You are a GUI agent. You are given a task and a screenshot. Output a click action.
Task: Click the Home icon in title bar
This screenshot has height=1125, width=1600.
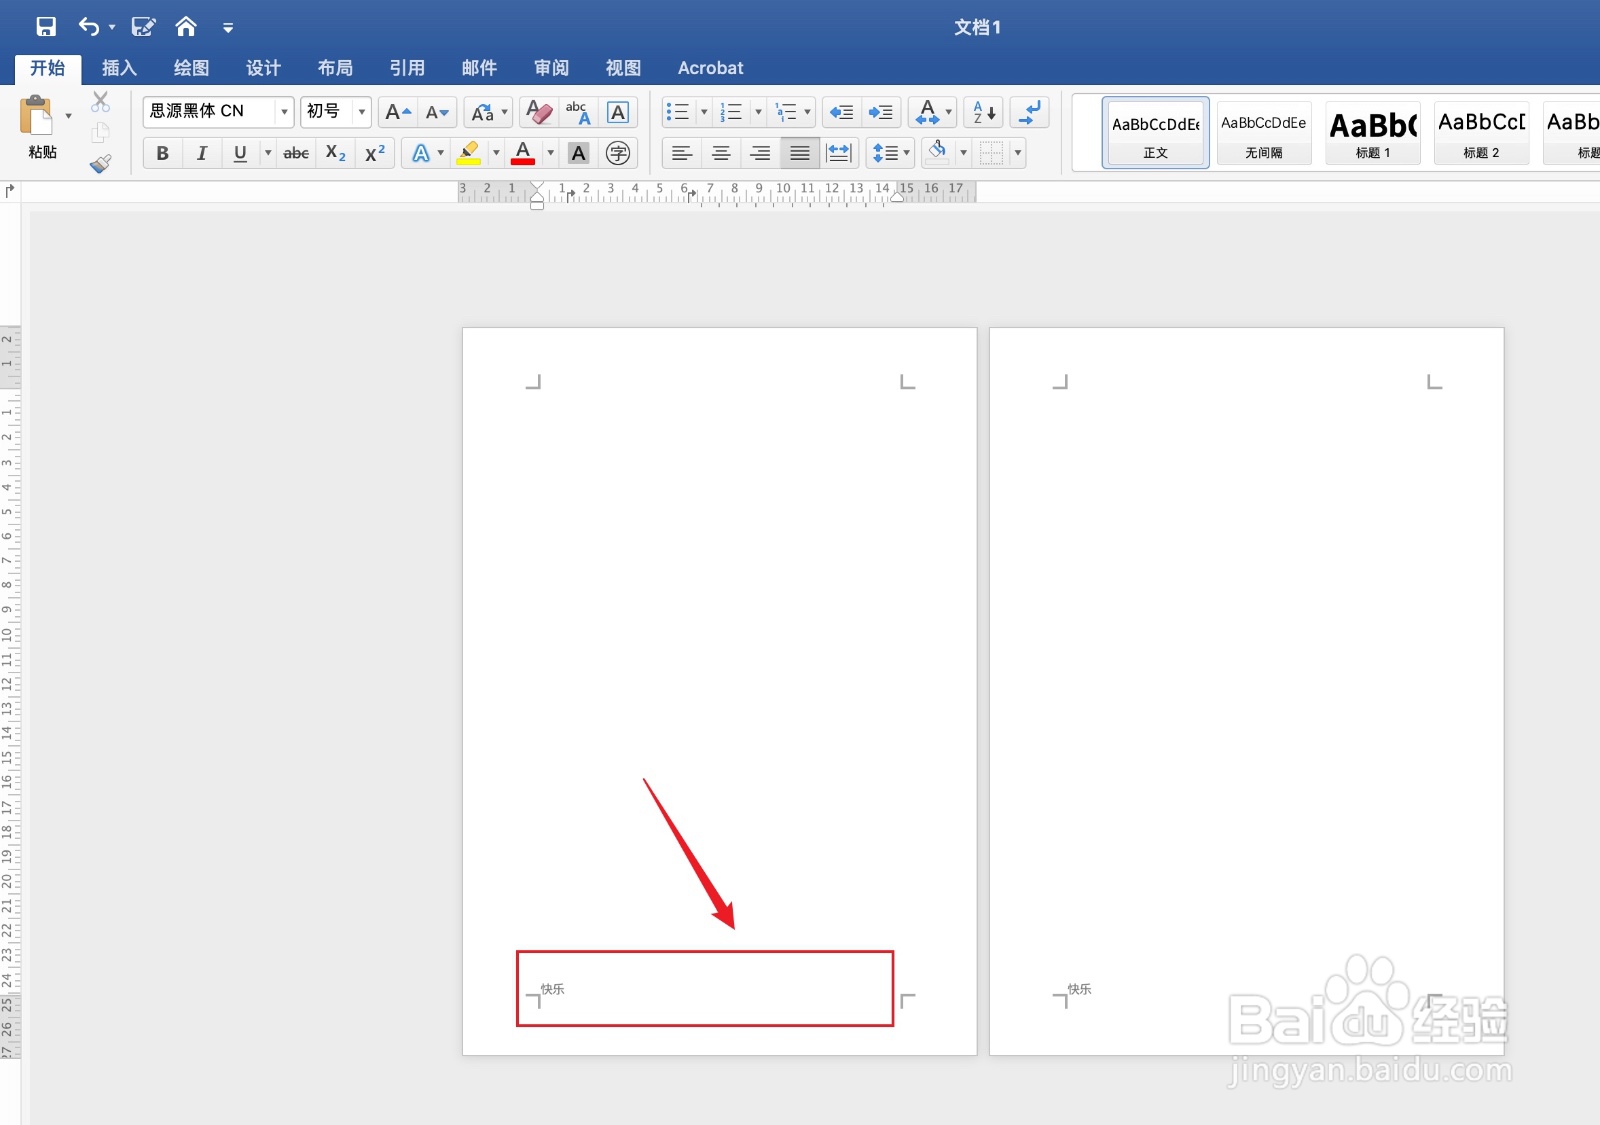tap(186, 27)
